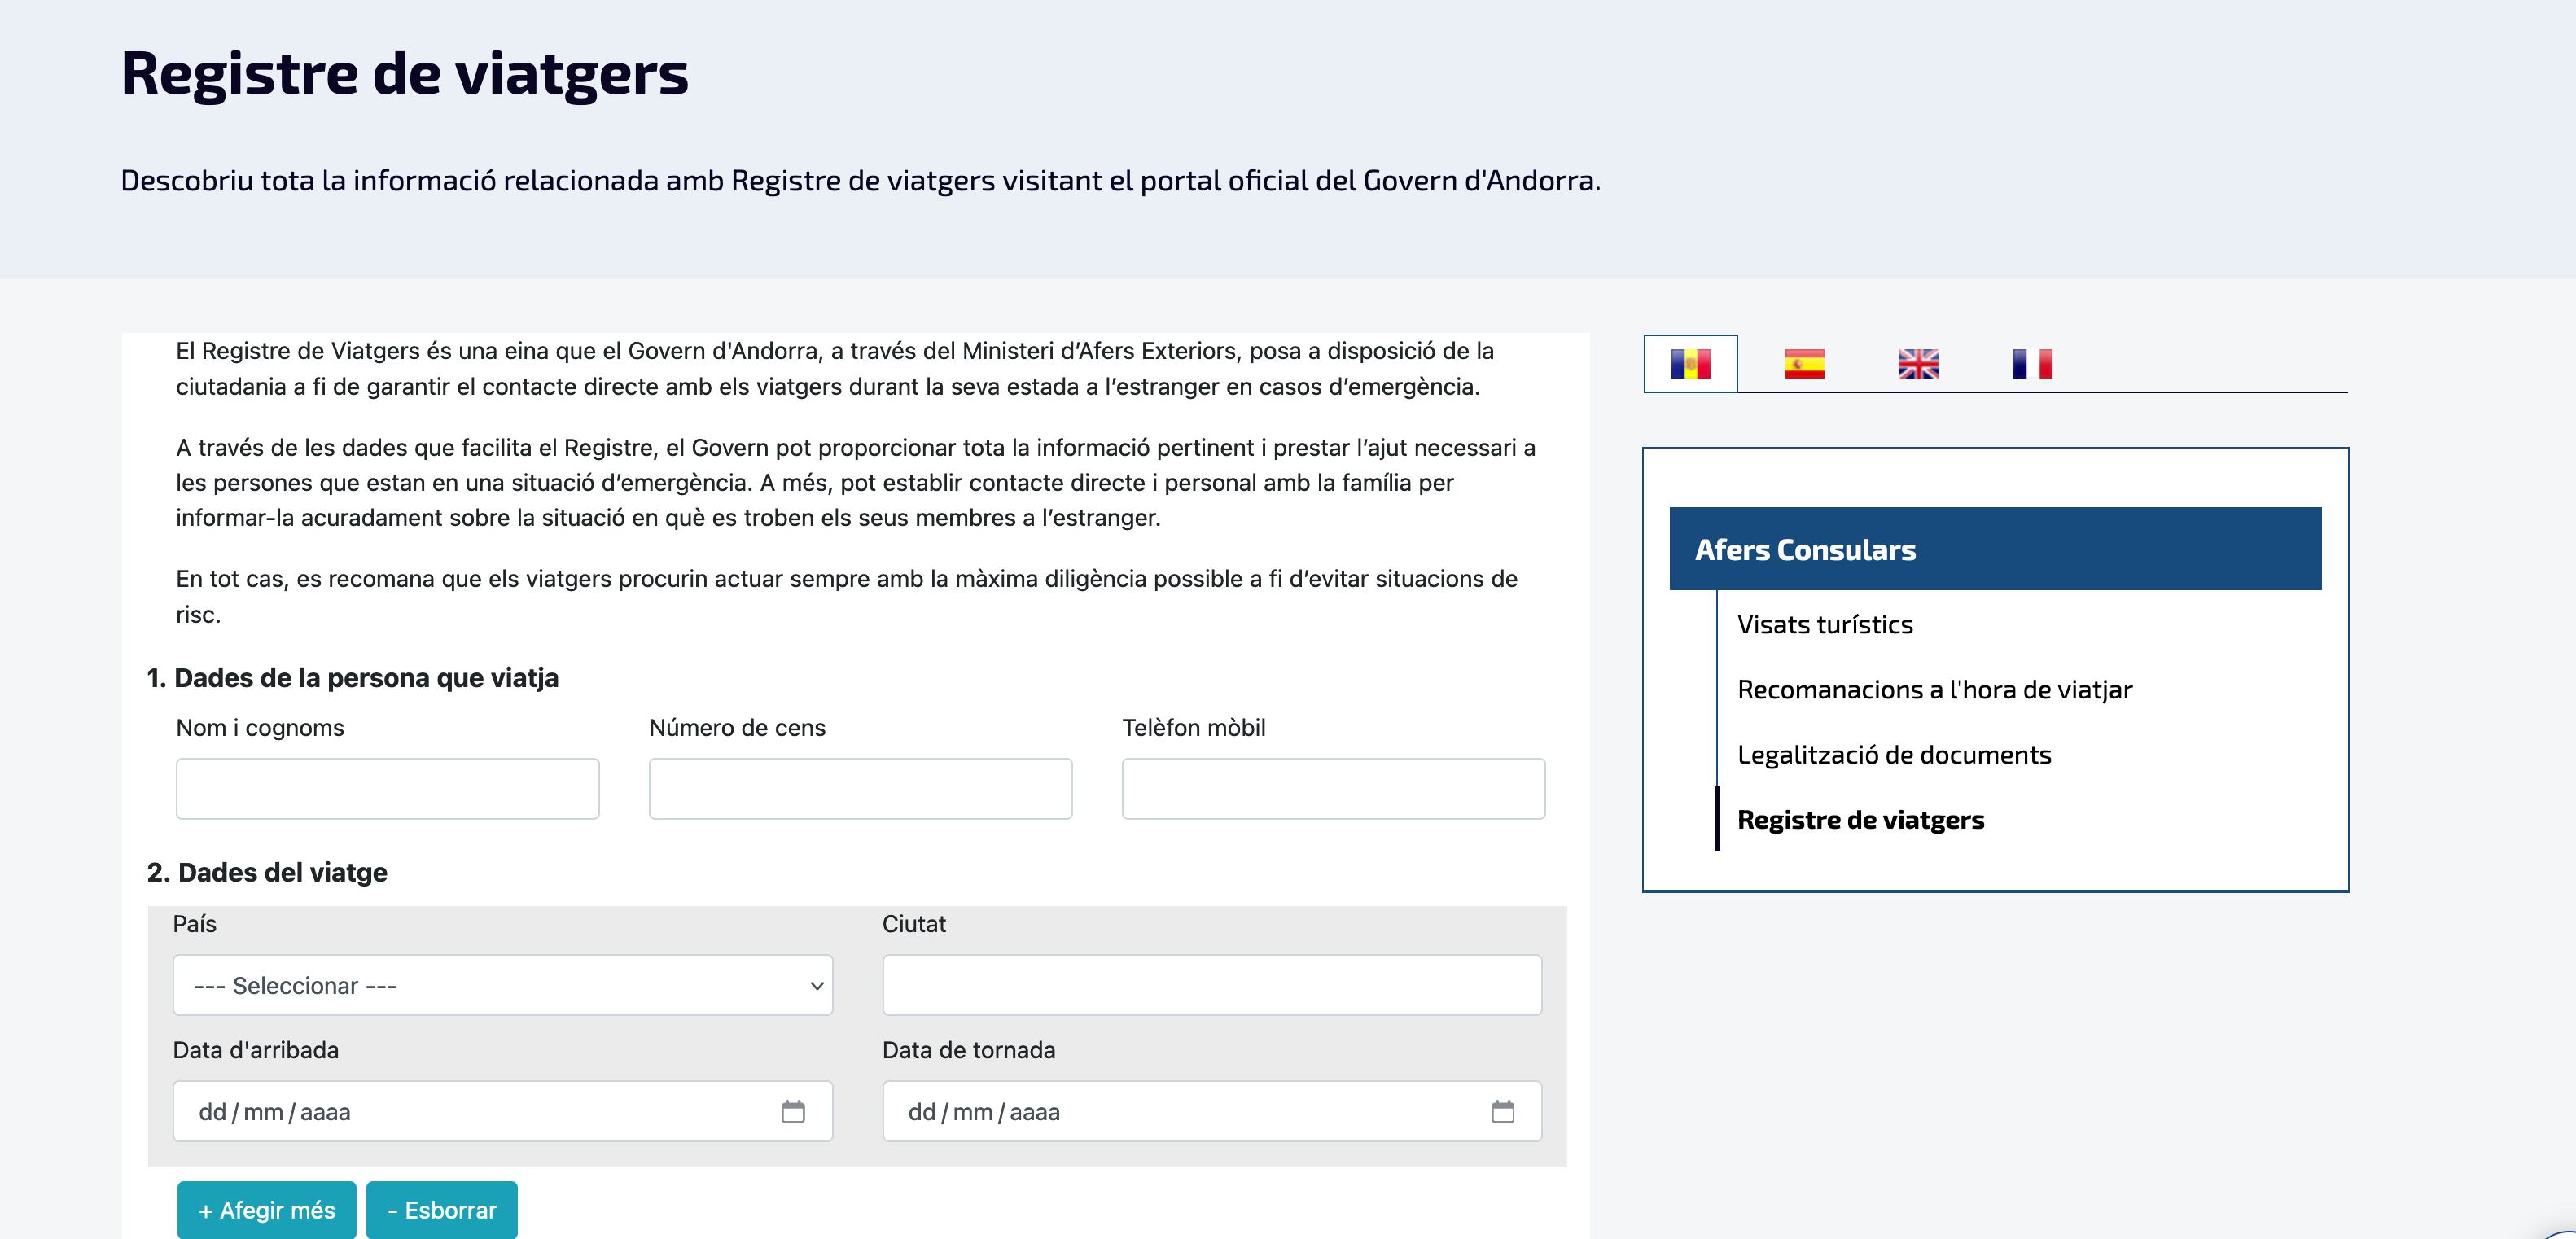Viewport: 2576px width, 1239px height.
Task: Open calendar picker for Data de tornada
Action: coord(1503,1110)
